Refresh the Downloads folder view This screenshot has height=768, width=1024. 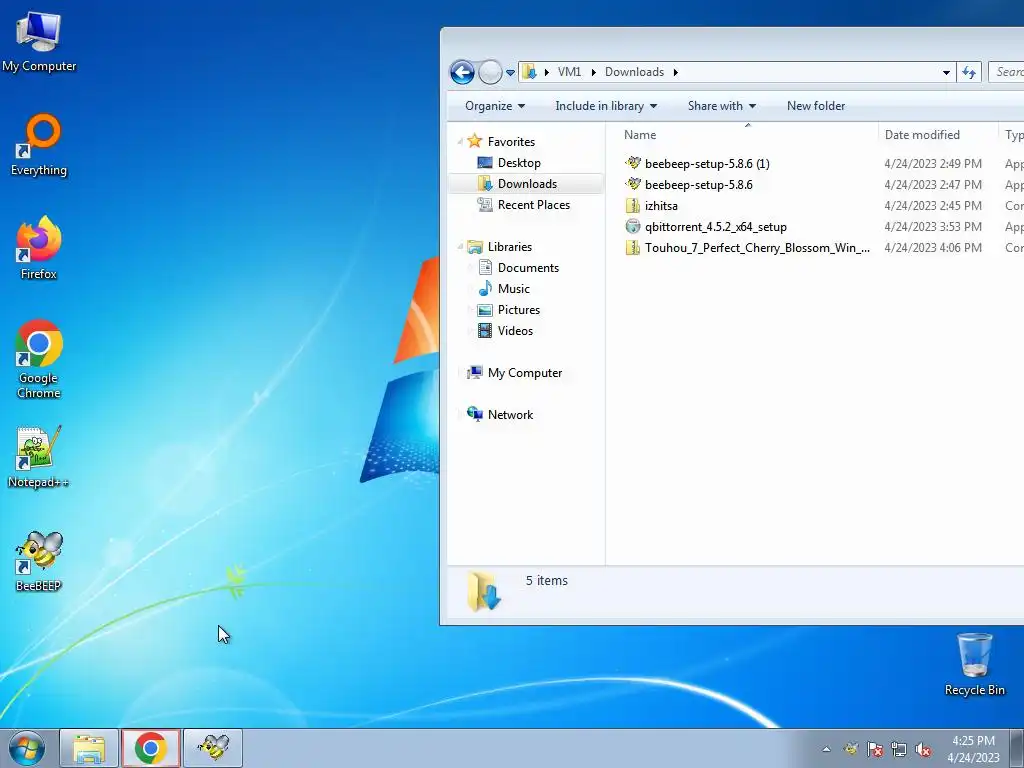pyautogui.click(x=969, y=72)
